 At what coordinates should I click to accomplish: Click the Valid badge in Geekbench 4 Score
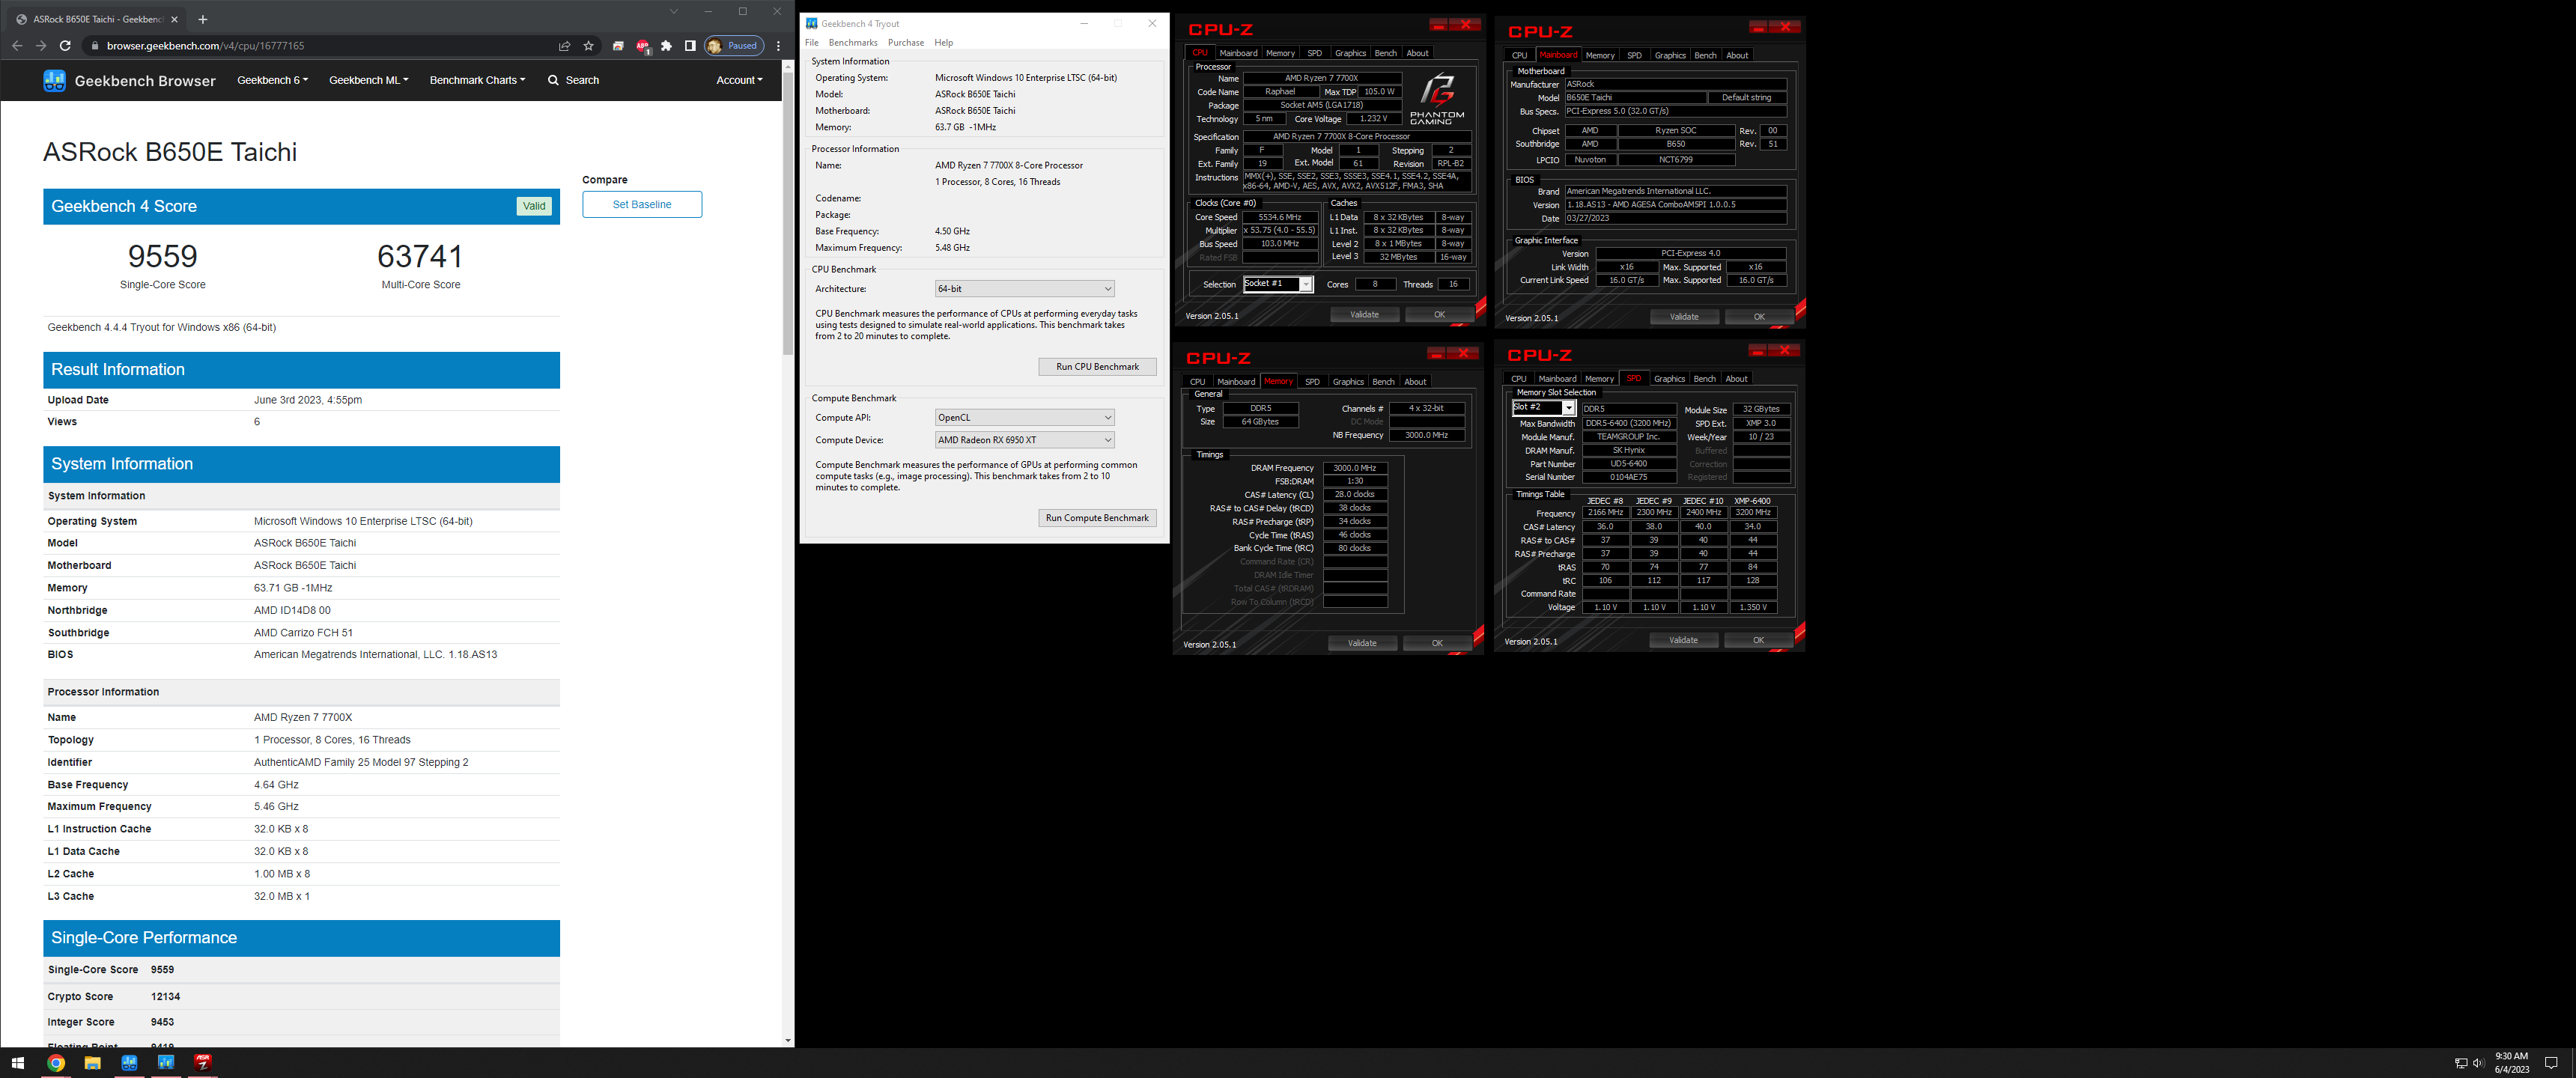pos(534,206)
